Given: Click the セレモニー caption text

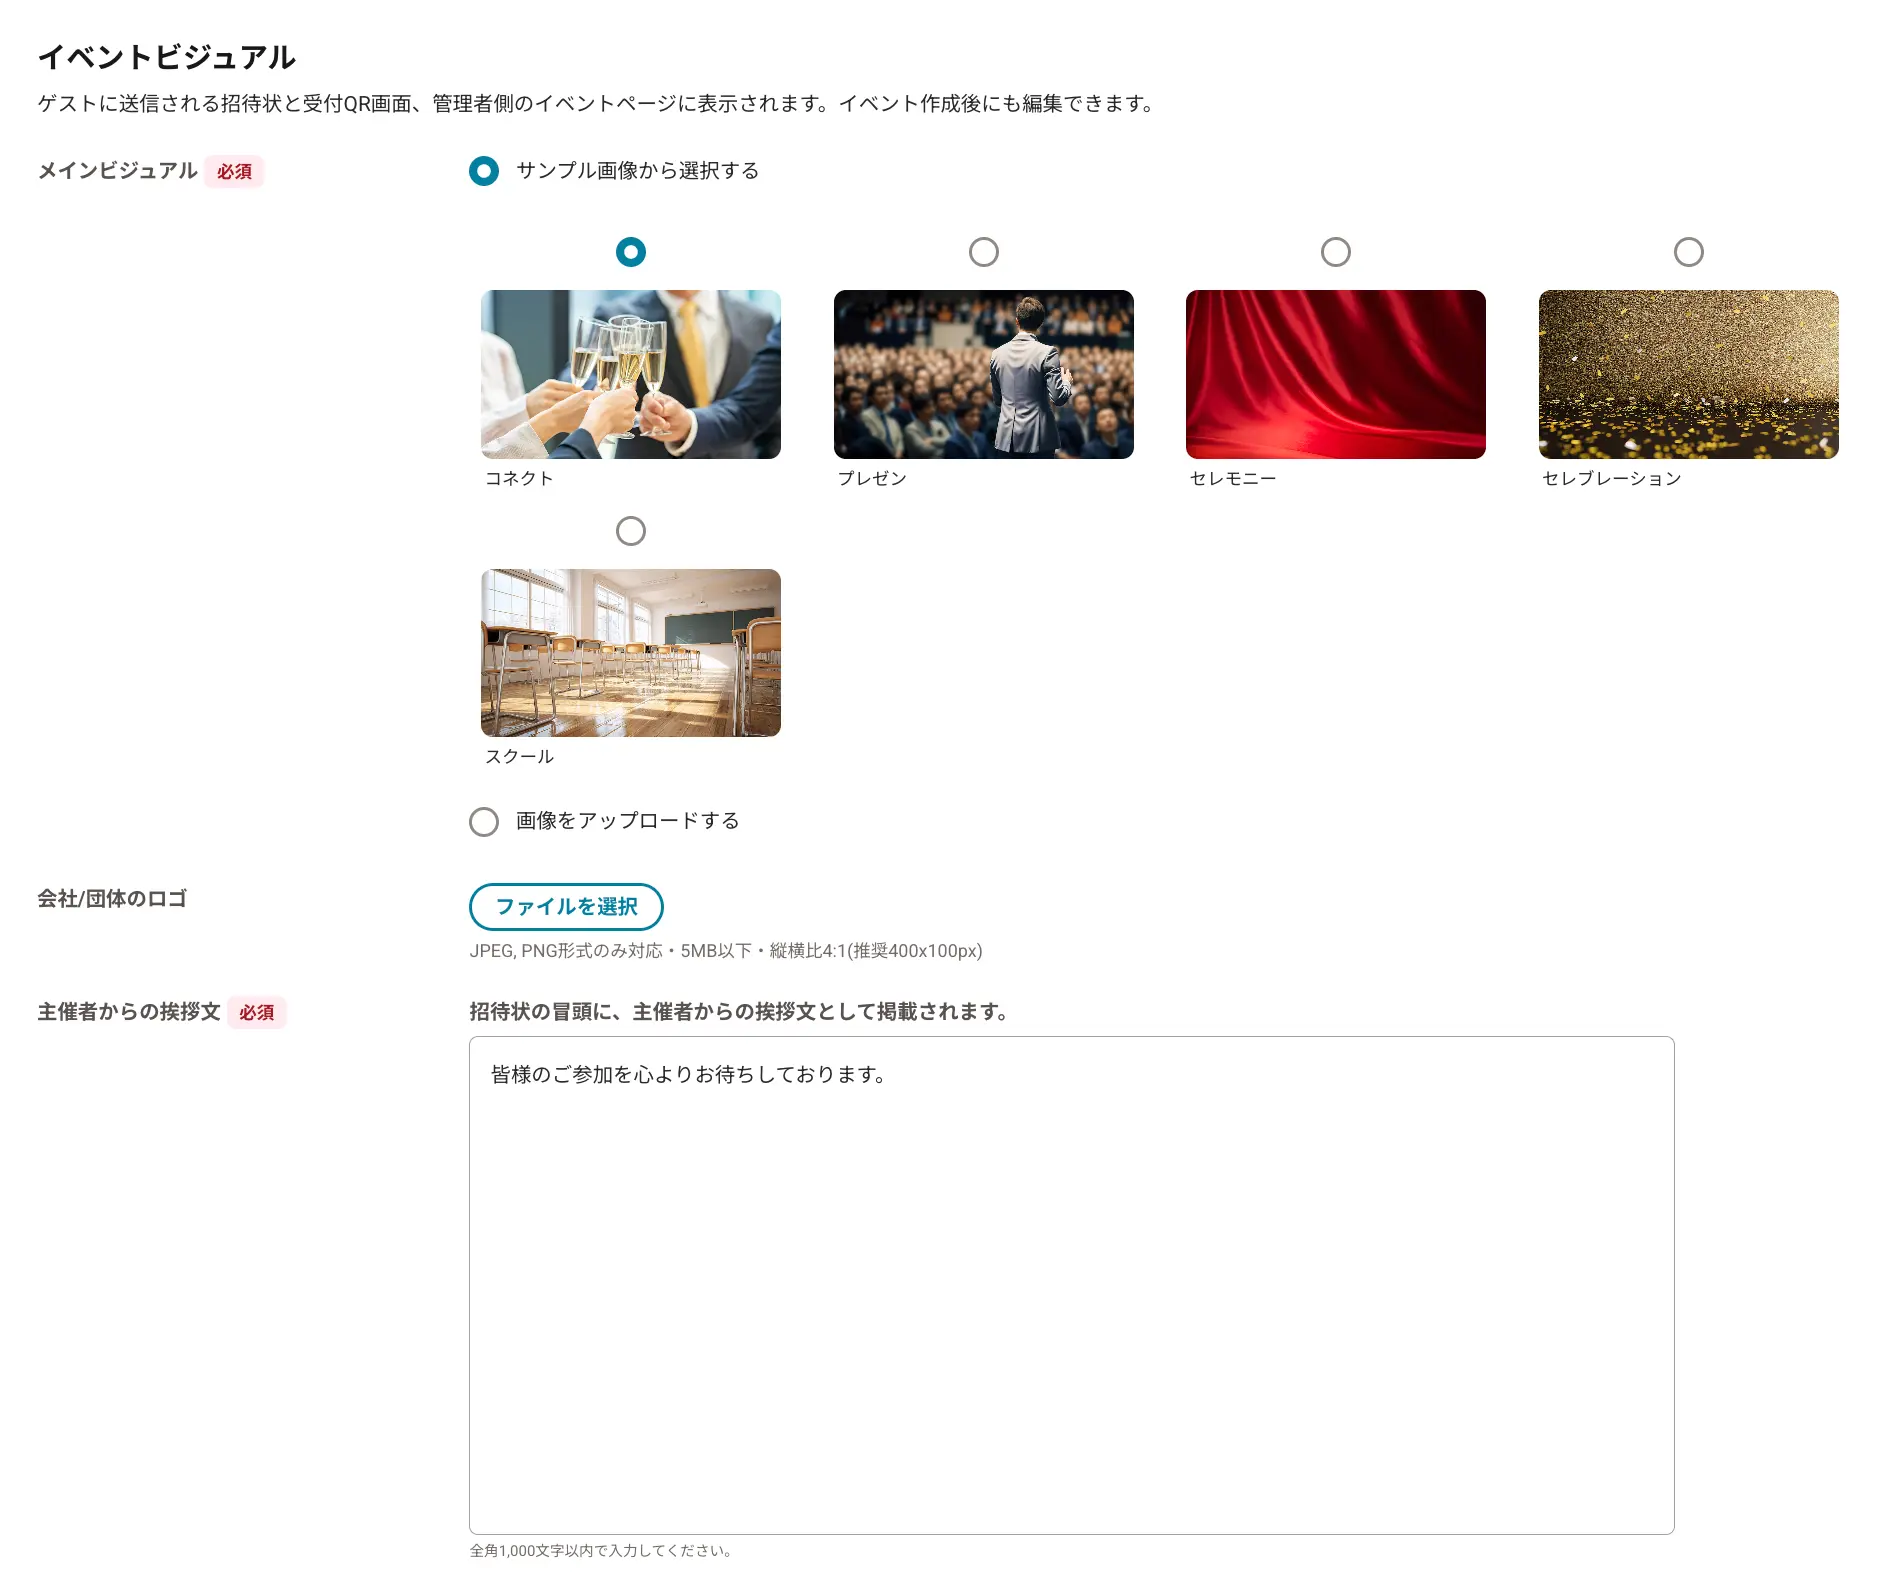Looking at the screenshot, I should tap(1233, 478).
